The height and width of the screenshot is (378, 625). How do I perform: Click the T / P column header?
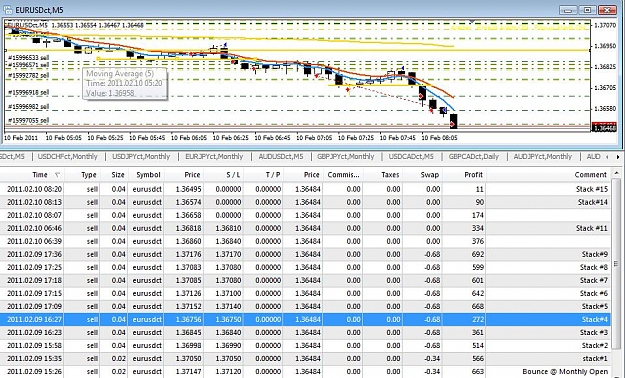(263, 175)
